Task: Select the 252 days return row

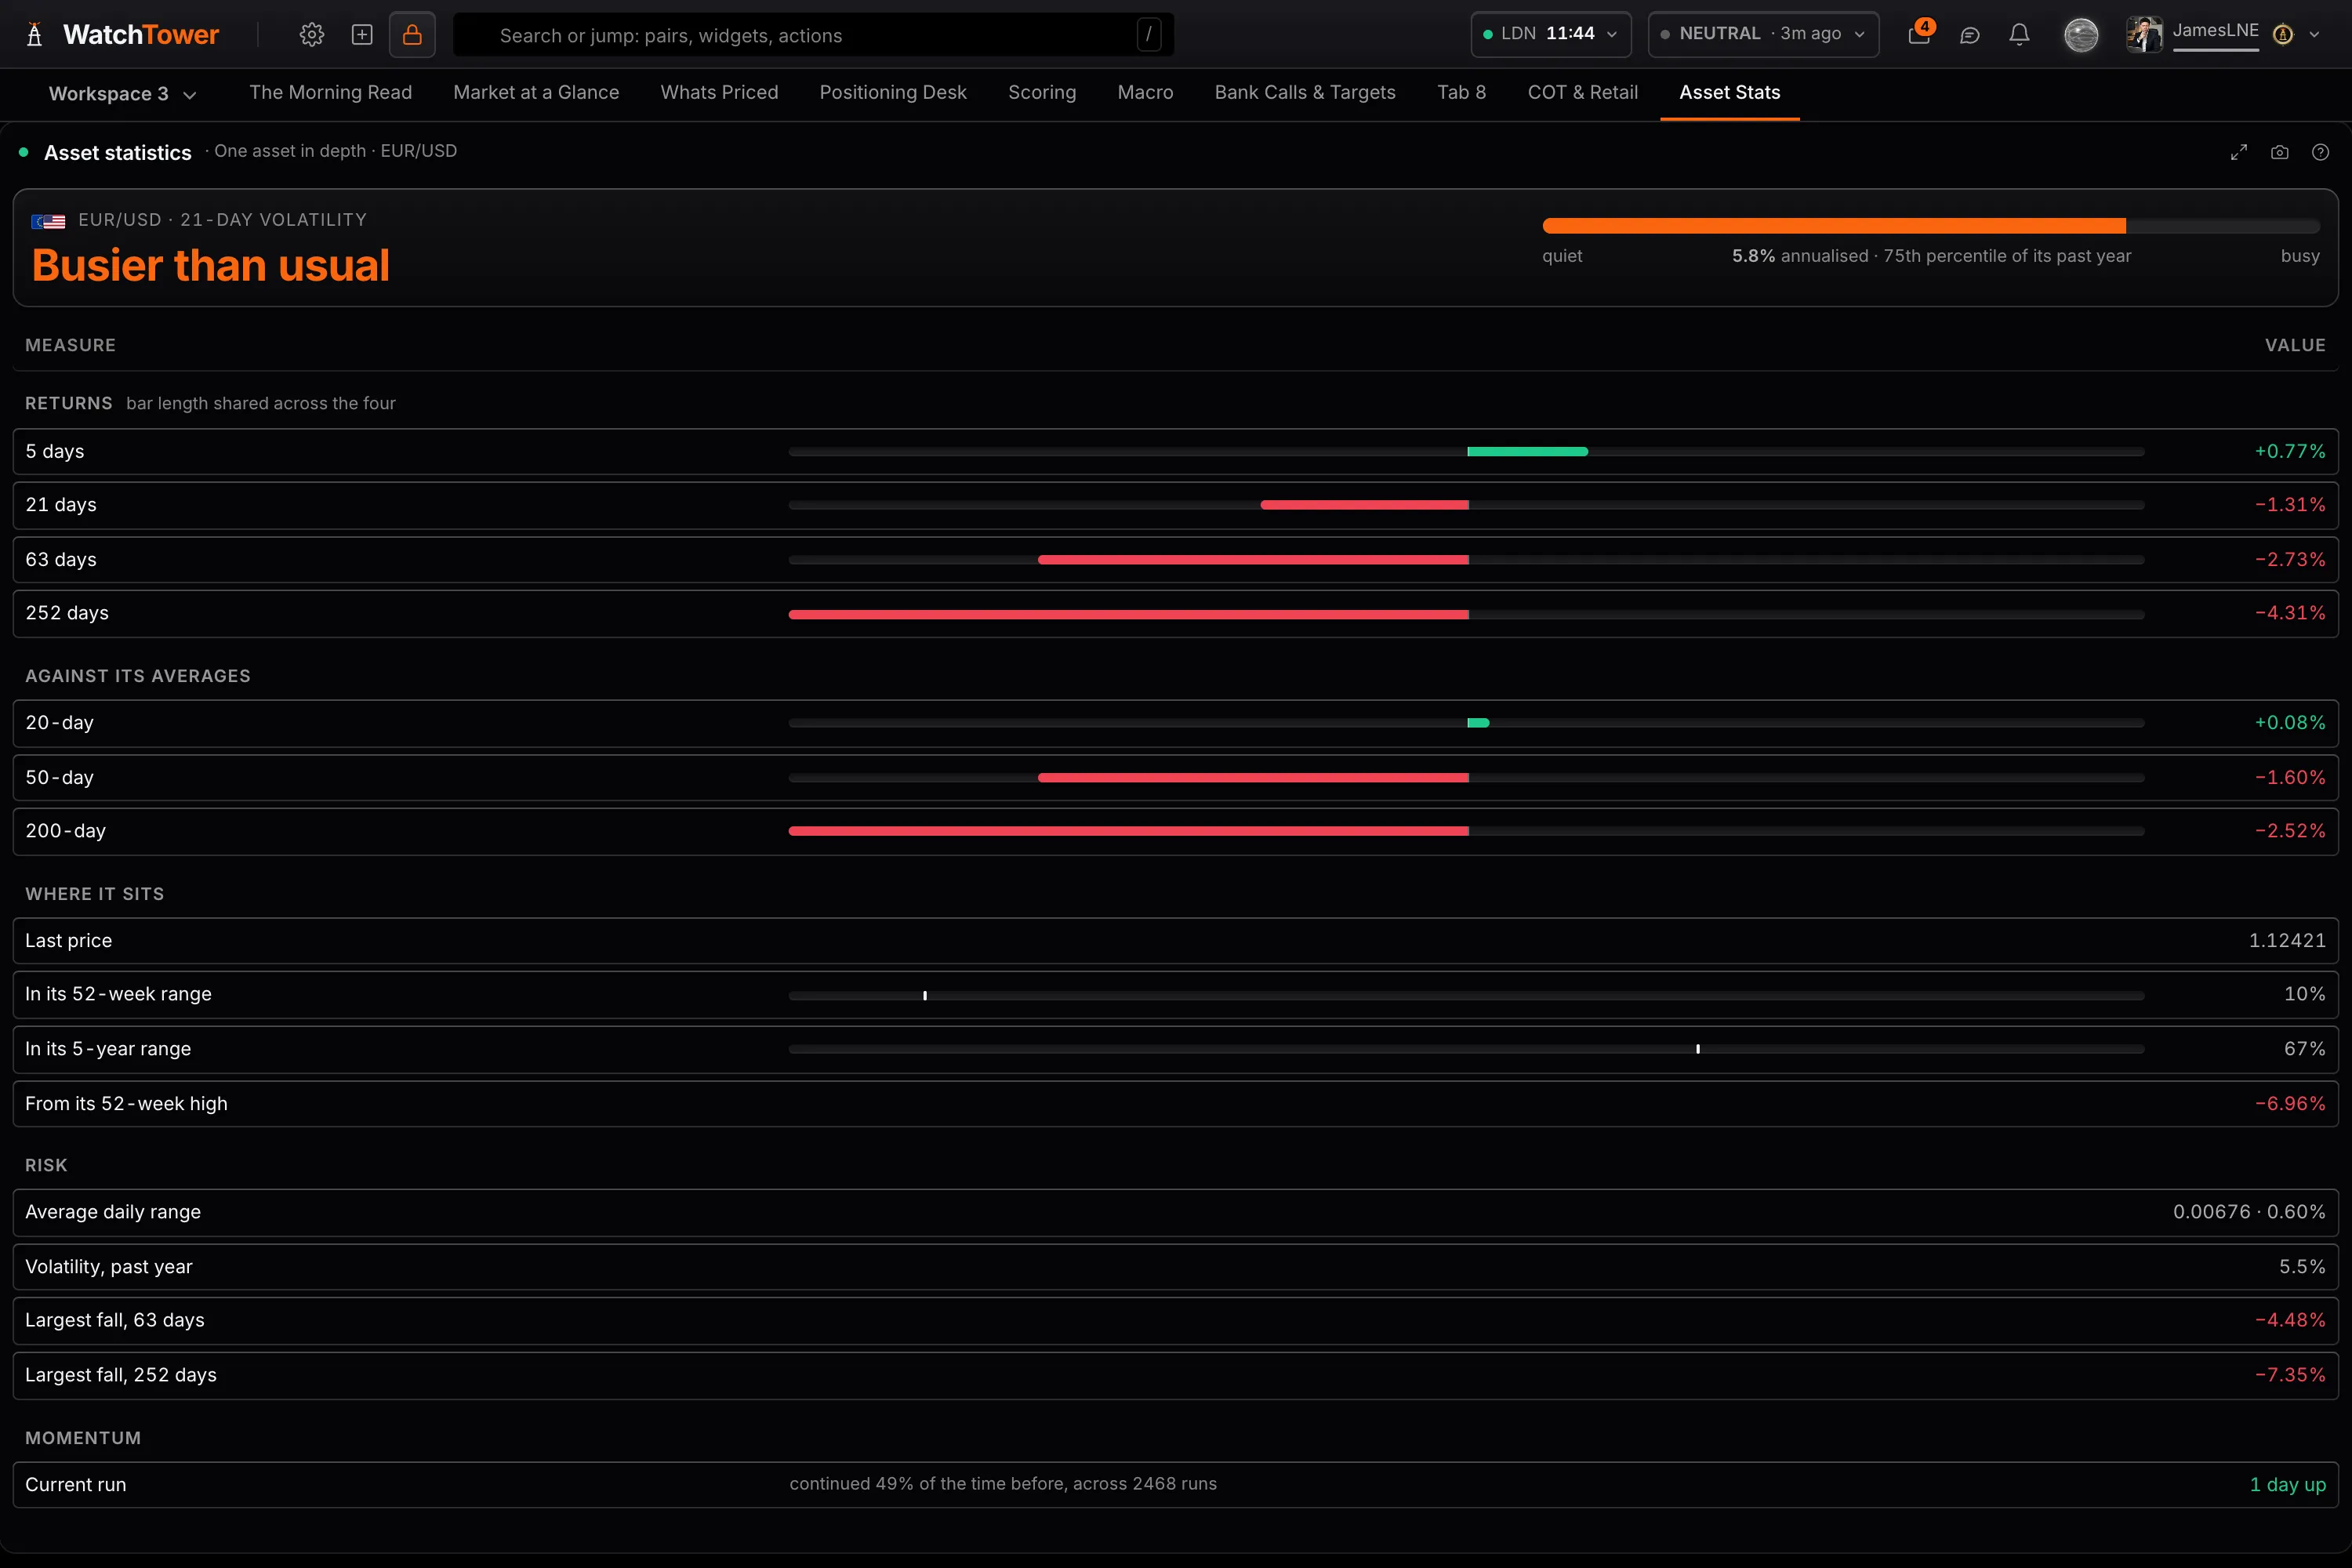Action: click(x=1175, y=614)
